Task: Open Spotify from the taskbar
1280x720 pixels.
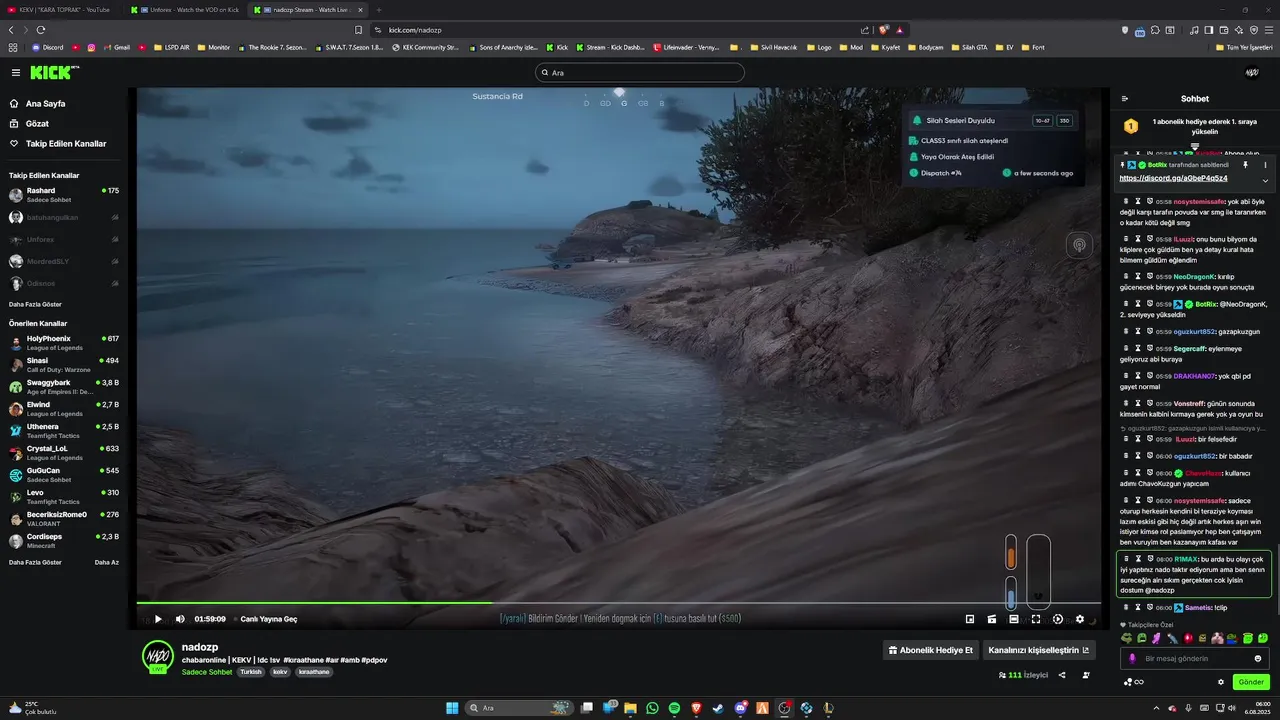Action: 675,708
